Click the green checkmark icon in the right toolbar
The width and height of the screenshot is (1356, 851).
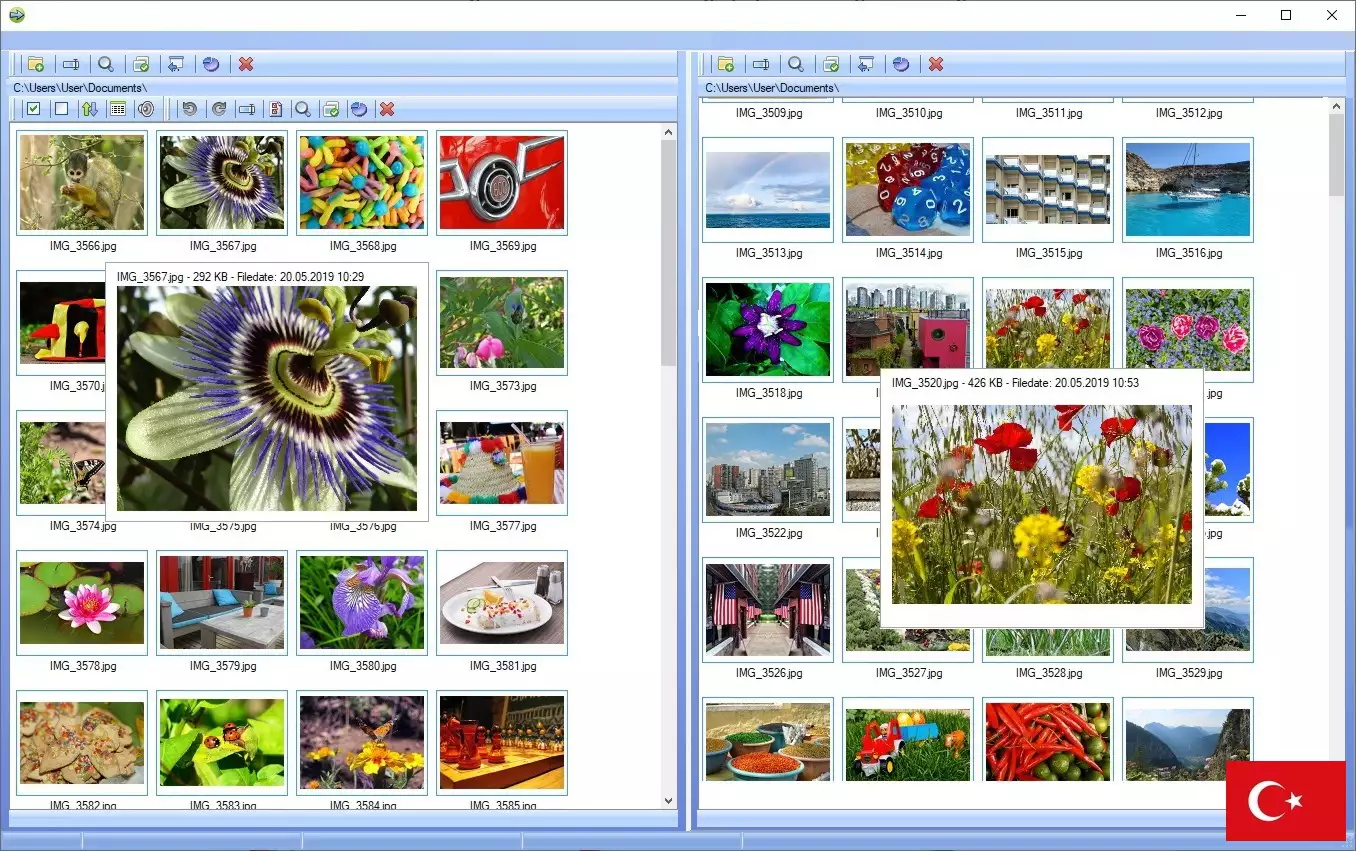(x=830, y=63)
